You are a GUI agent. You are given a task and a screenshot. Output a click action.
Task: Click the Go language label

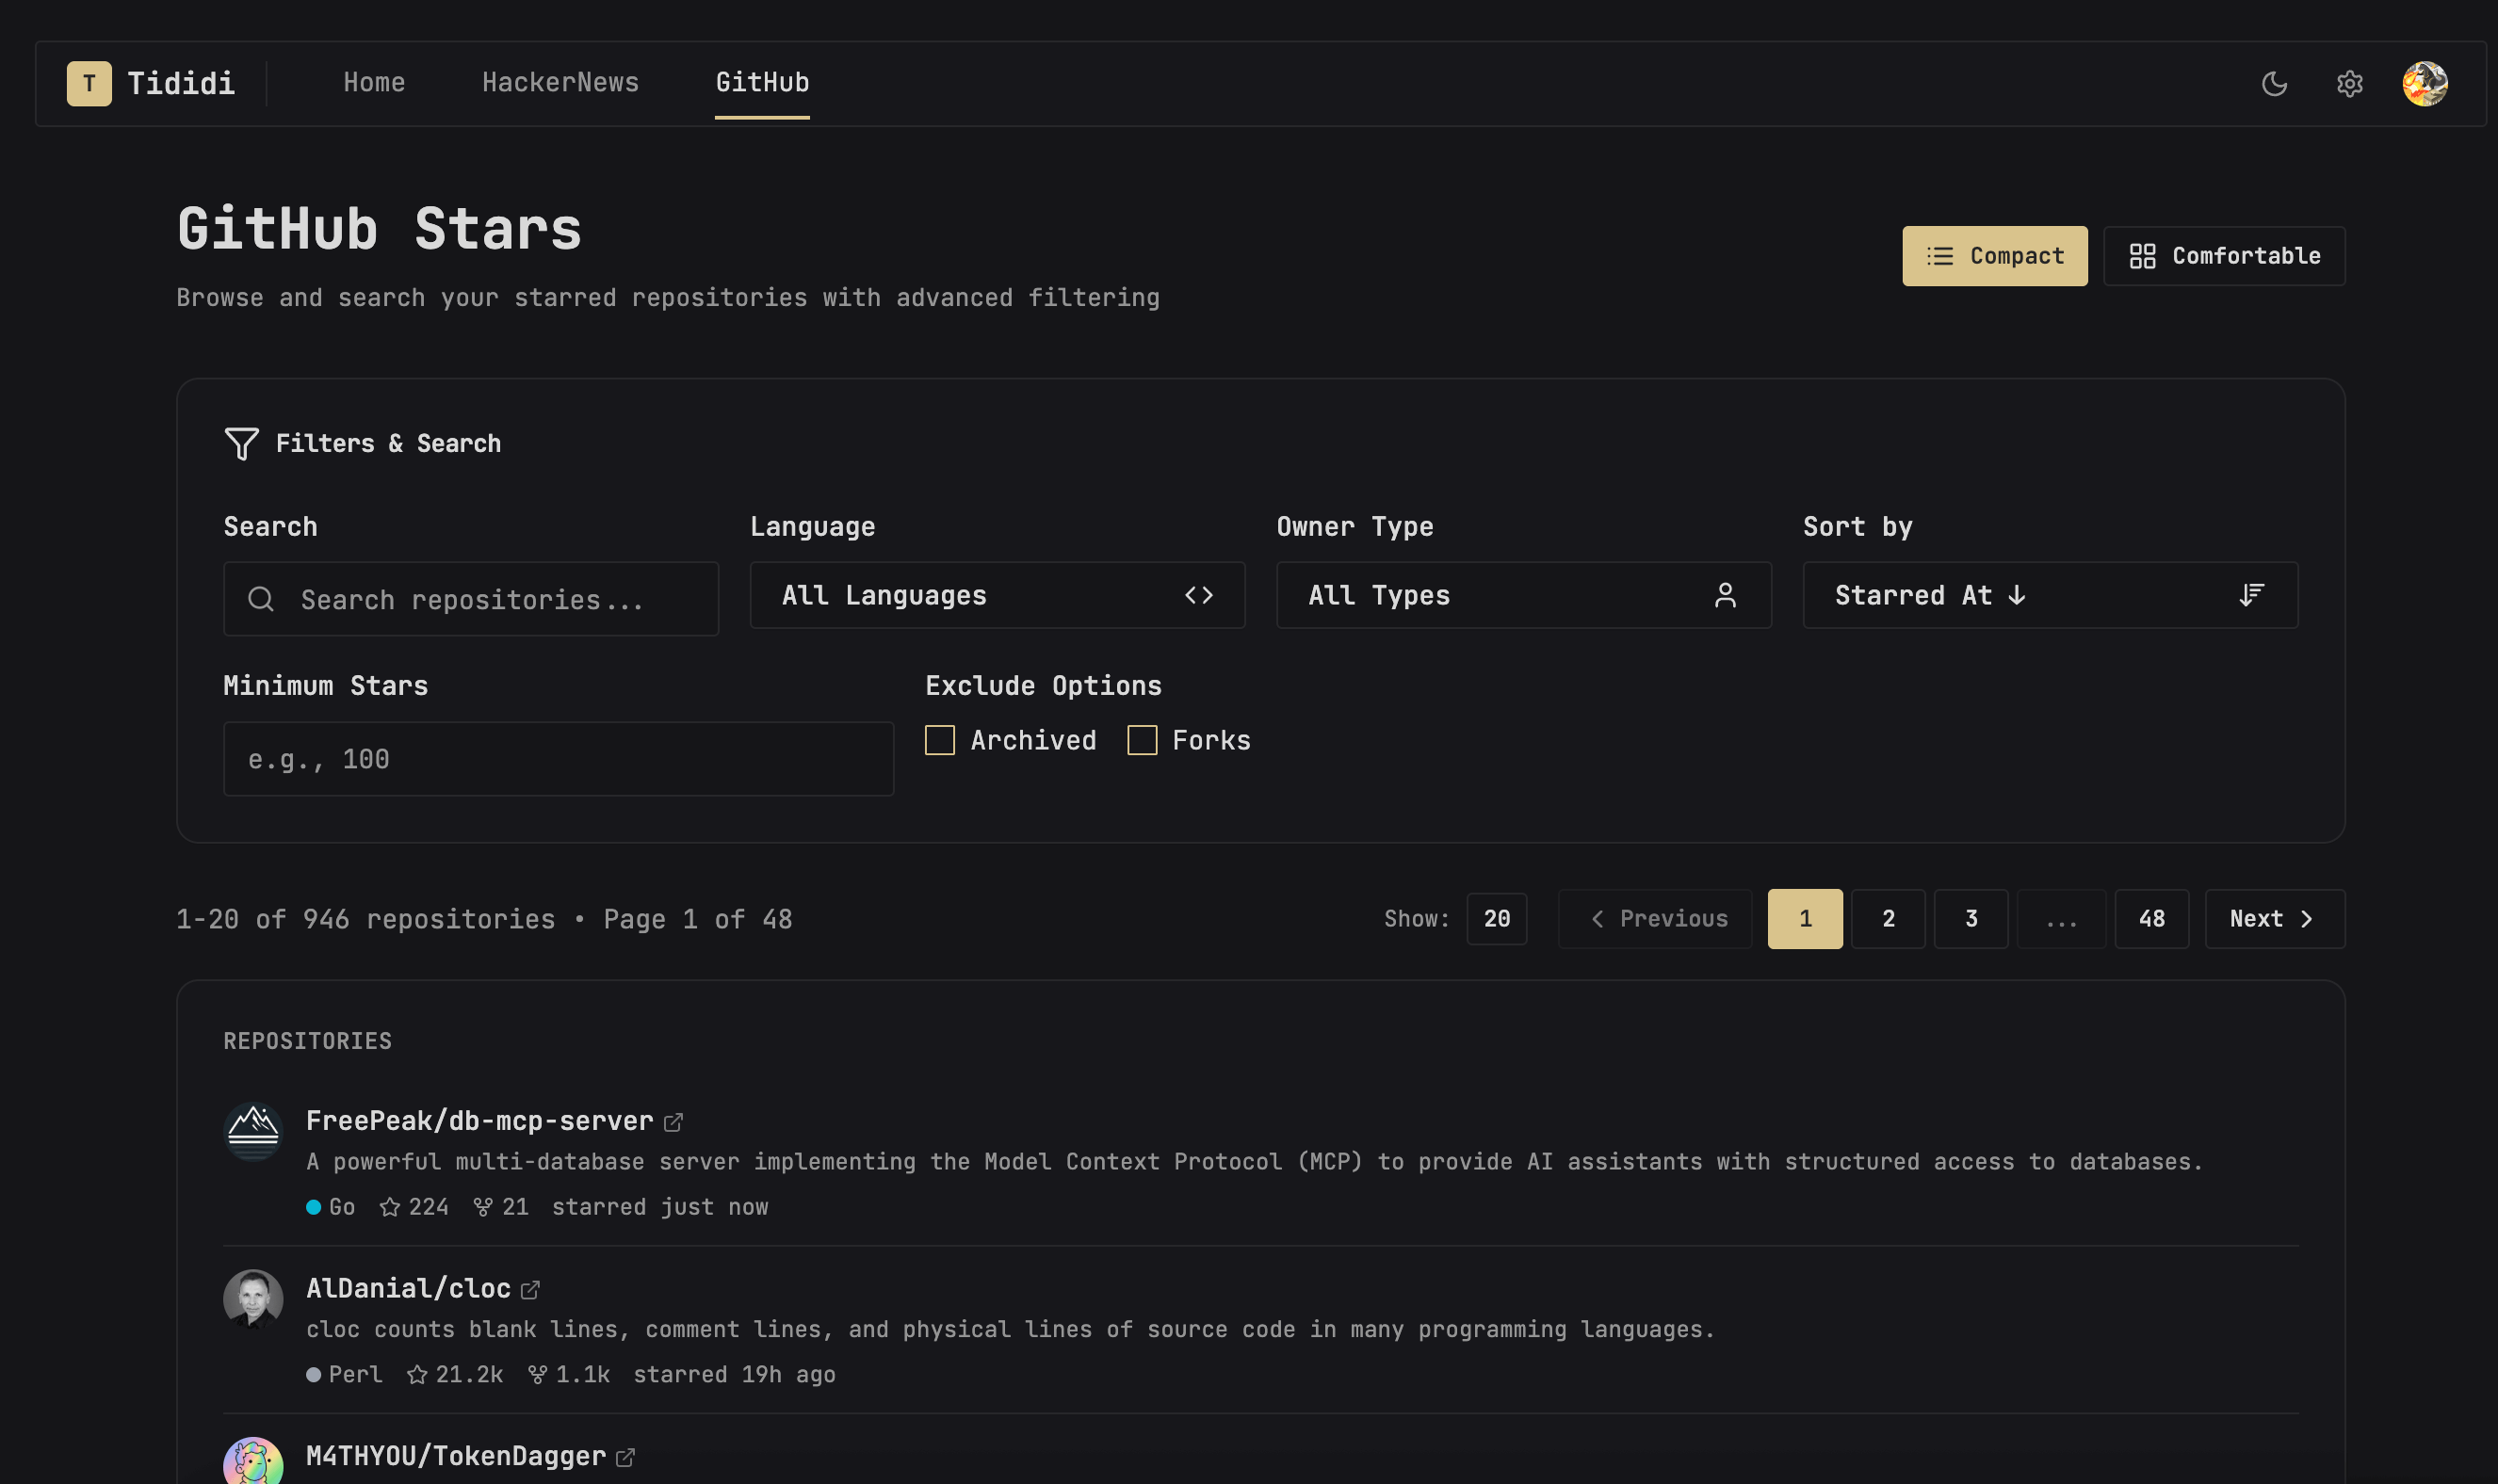[342, 1207]
